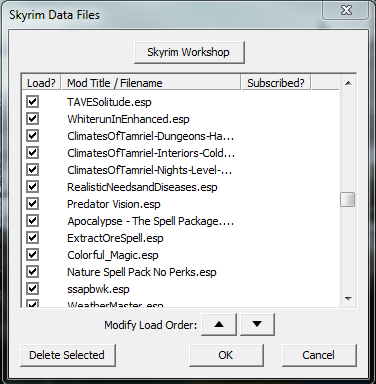Image resolution: width=376 pixels, height=384 pixels.
Task: Toggle the ClimatesOfTamriel-Dungeons checkbox
Action: [x=32, y=136]
